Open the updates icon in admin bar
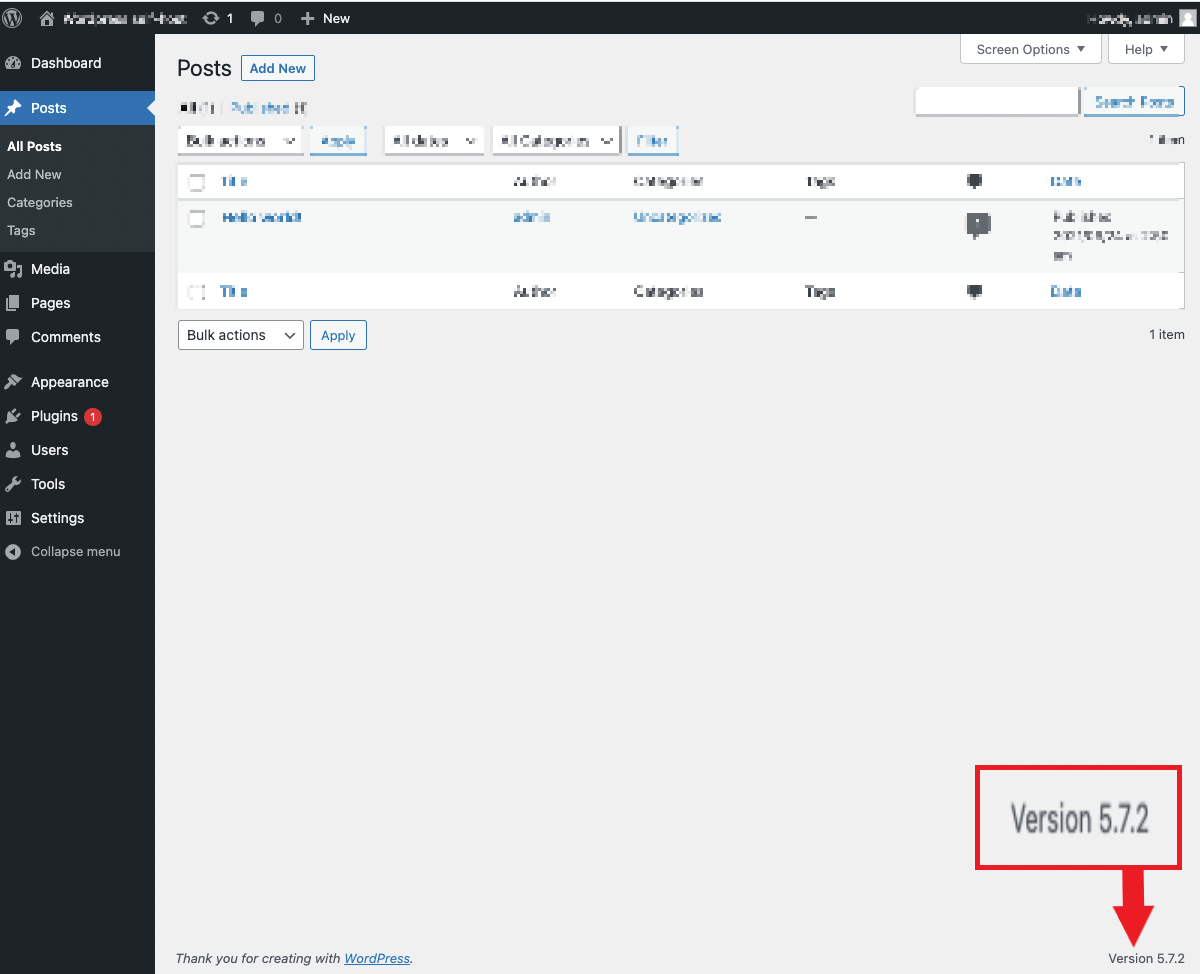The width and height of the screenshot is (1200, 974). tap(210, 18)
